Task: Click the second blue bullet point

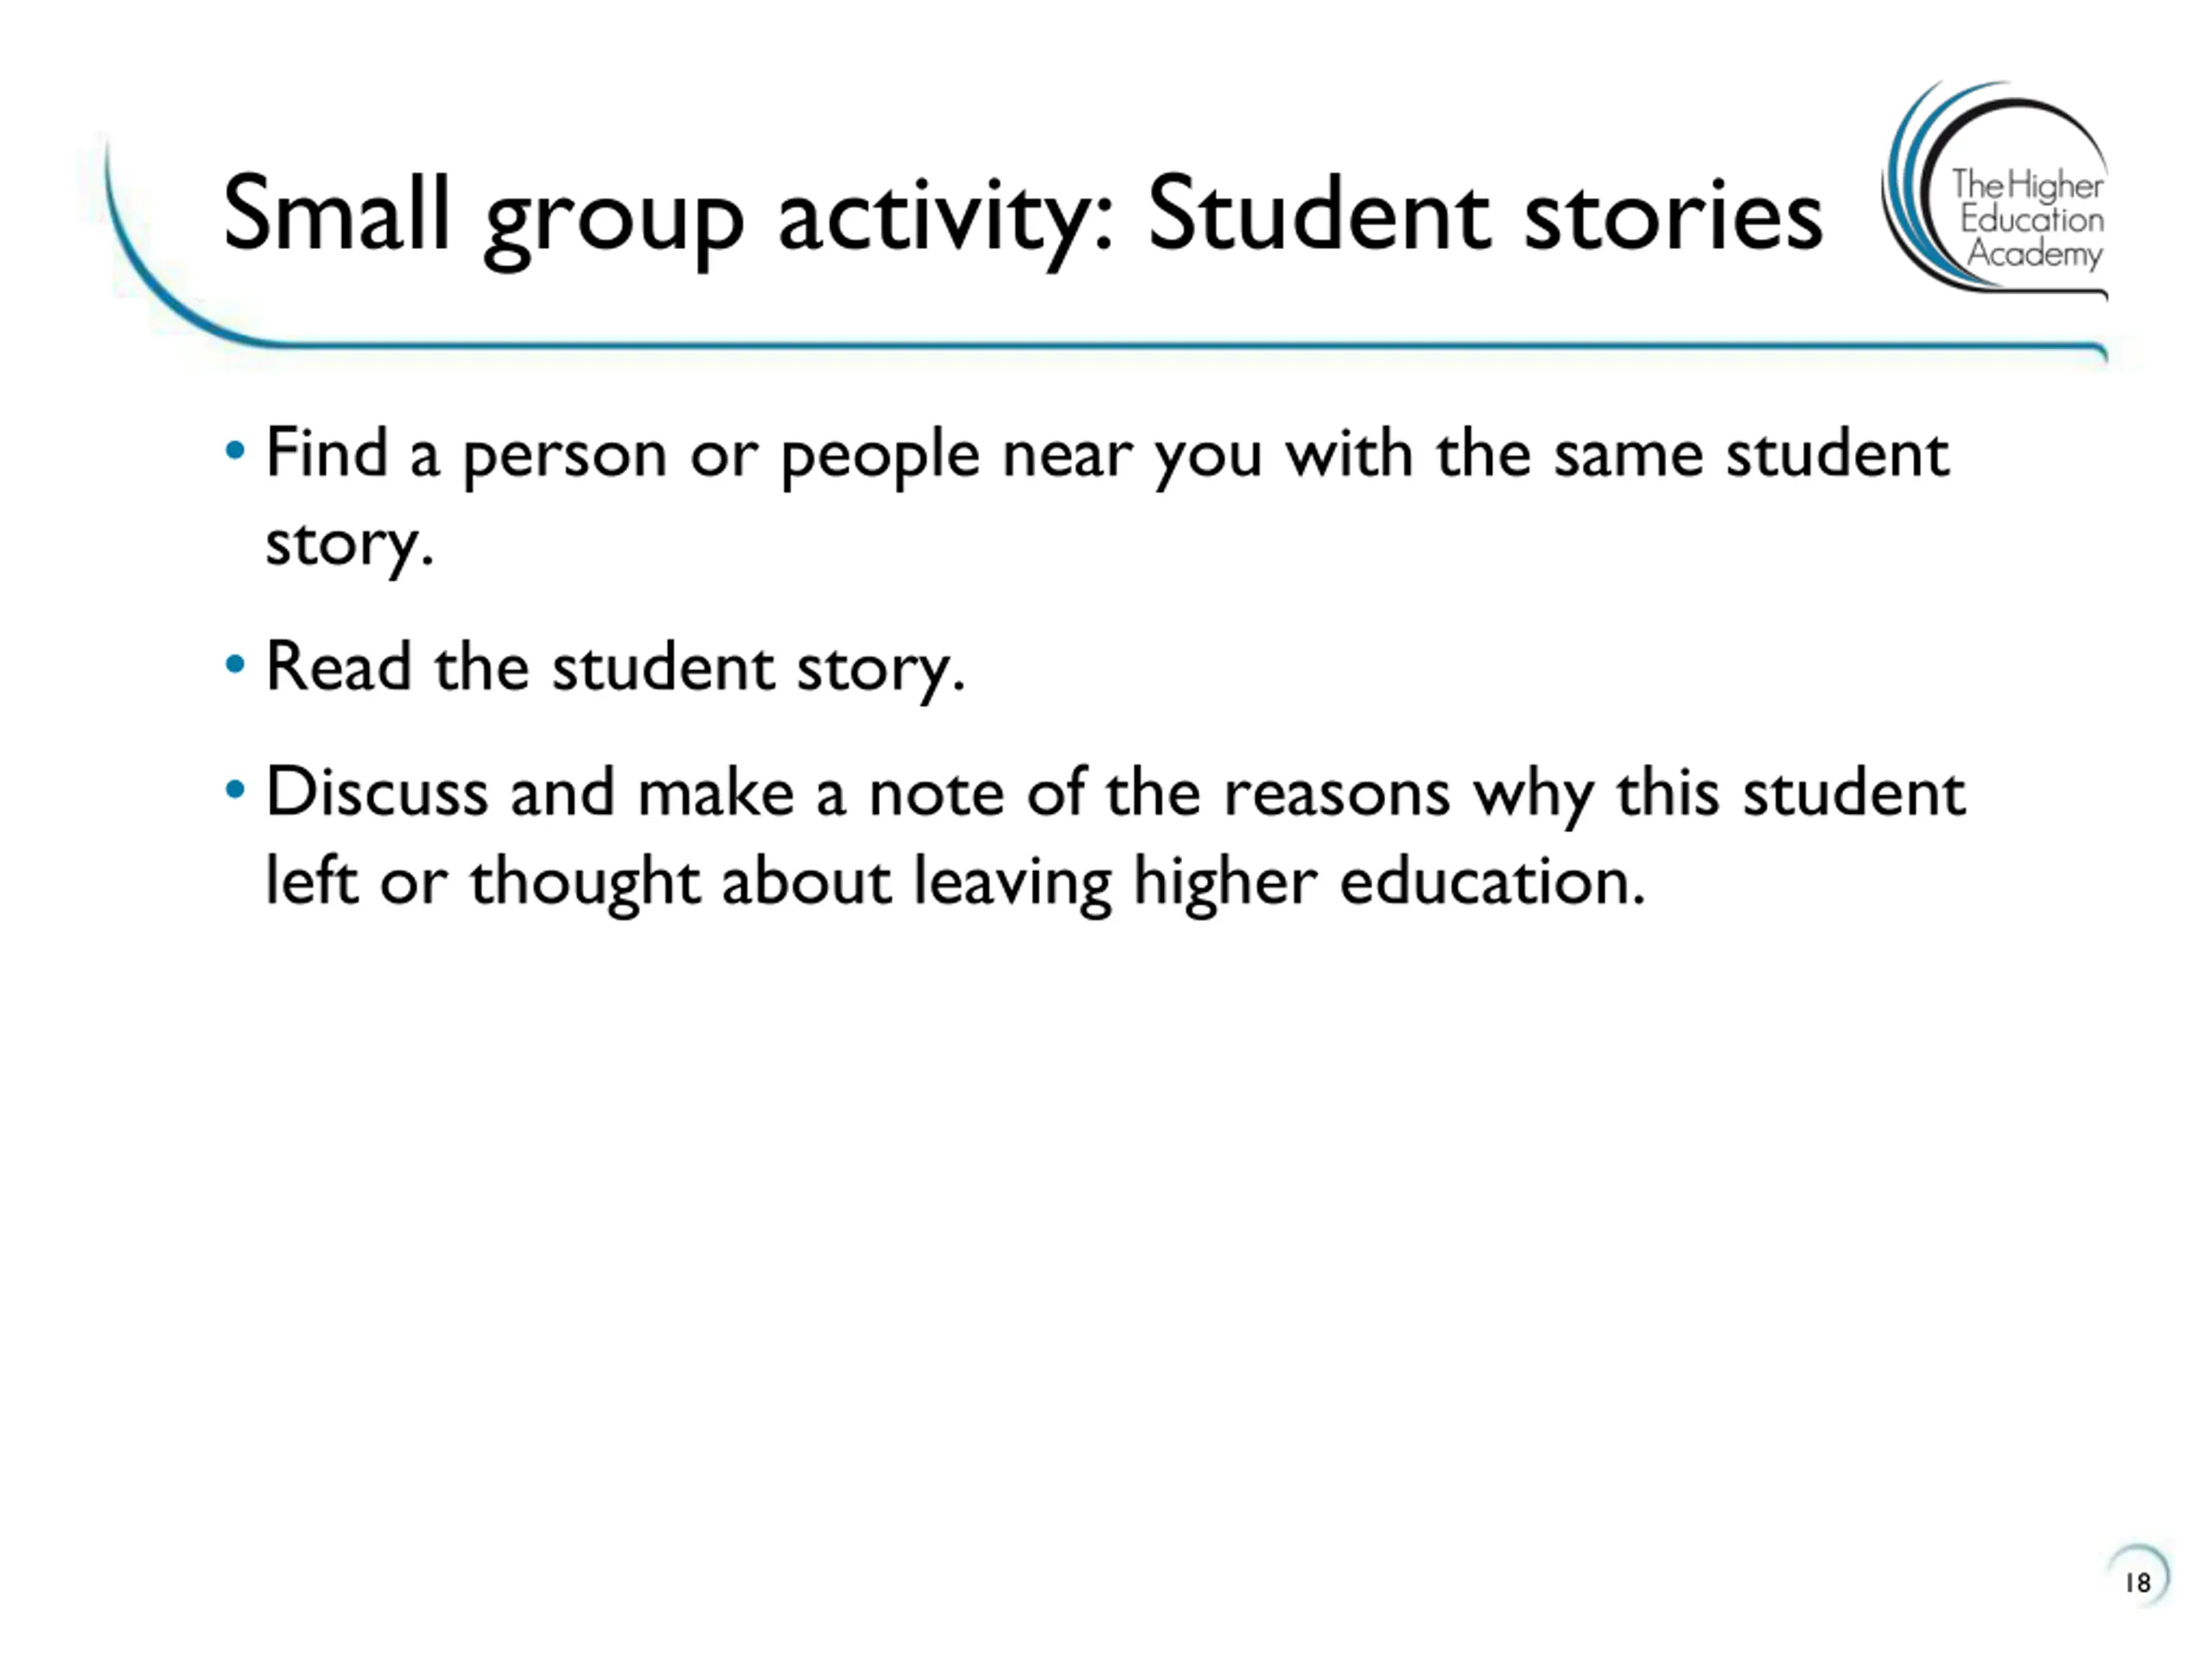Action: click(x=235, y=664)
